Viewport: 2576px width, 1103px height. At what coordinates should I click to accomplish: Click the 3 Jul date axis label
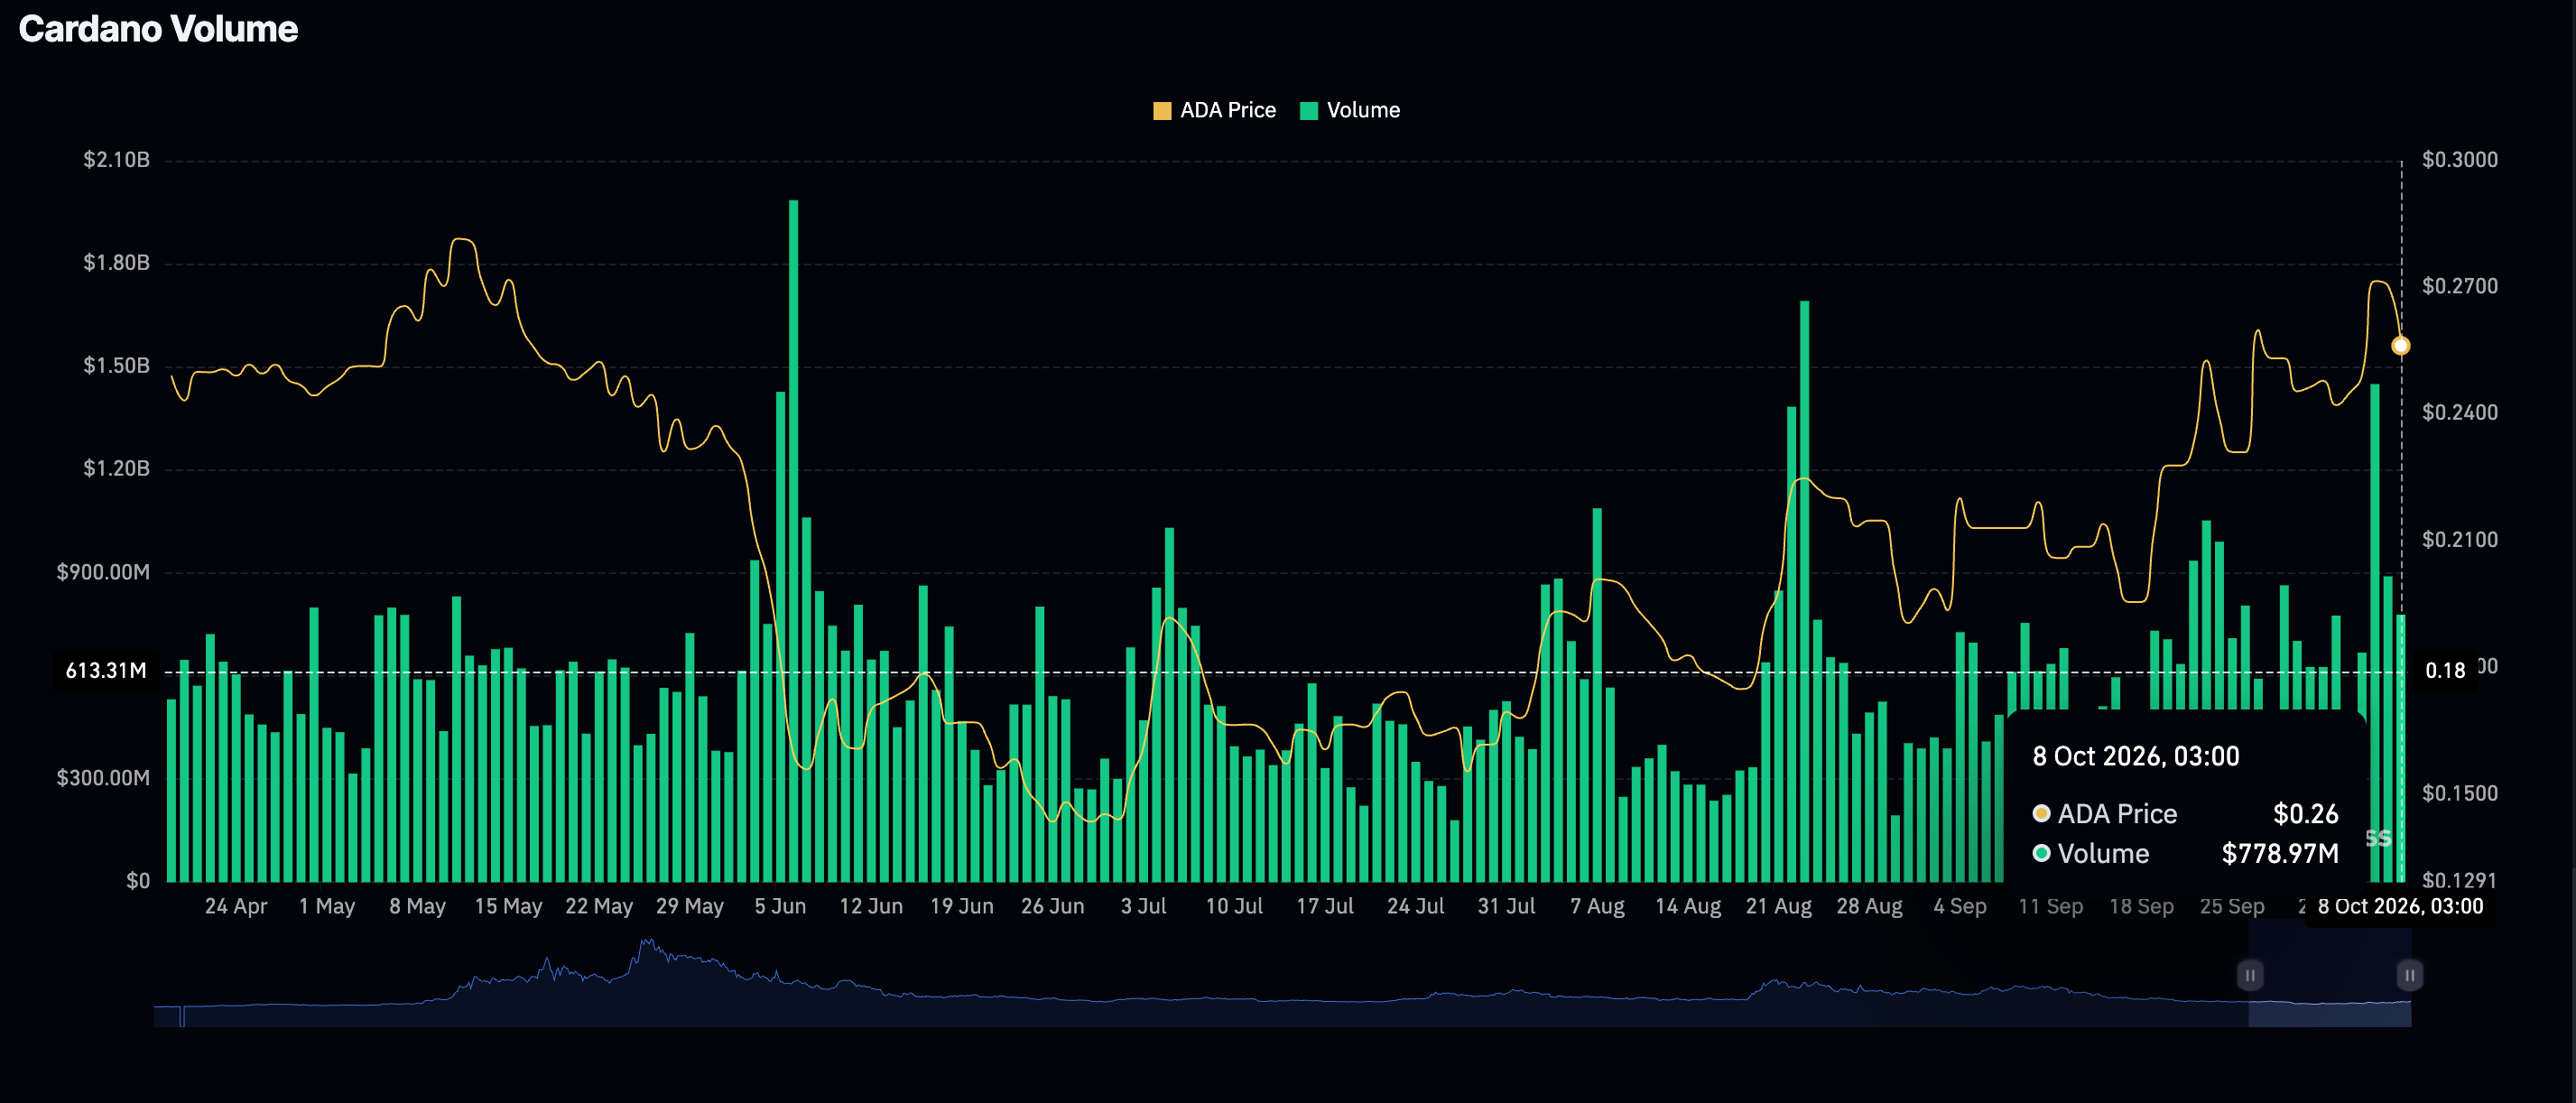pos(1143,906)
